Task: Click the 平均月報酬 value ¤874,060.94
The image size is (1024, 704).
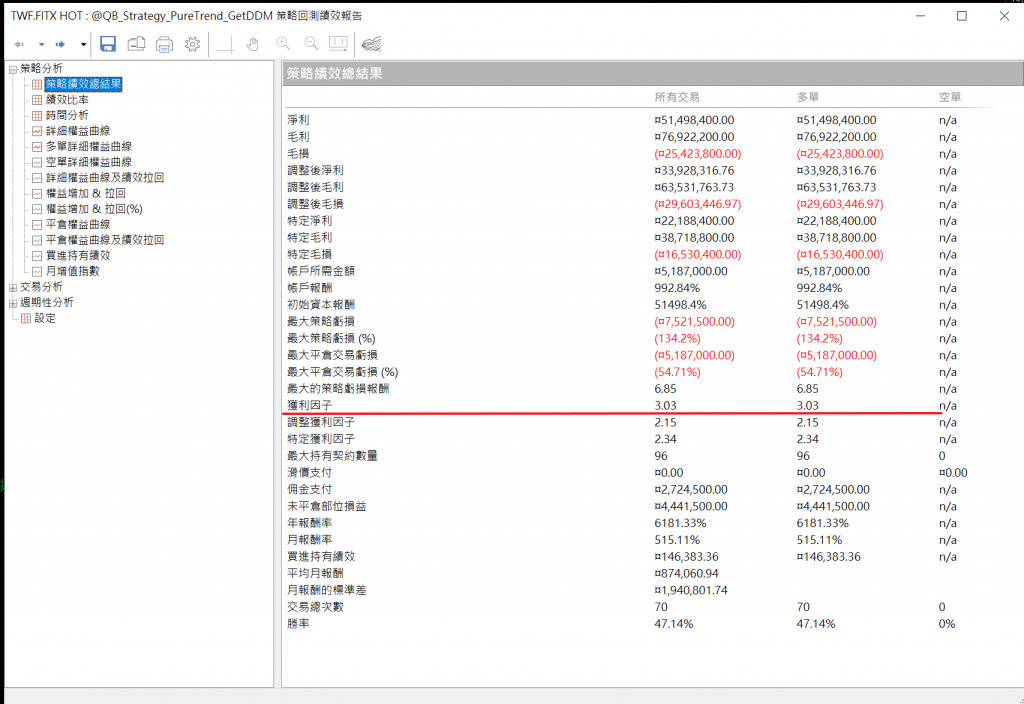Action: 686,573
